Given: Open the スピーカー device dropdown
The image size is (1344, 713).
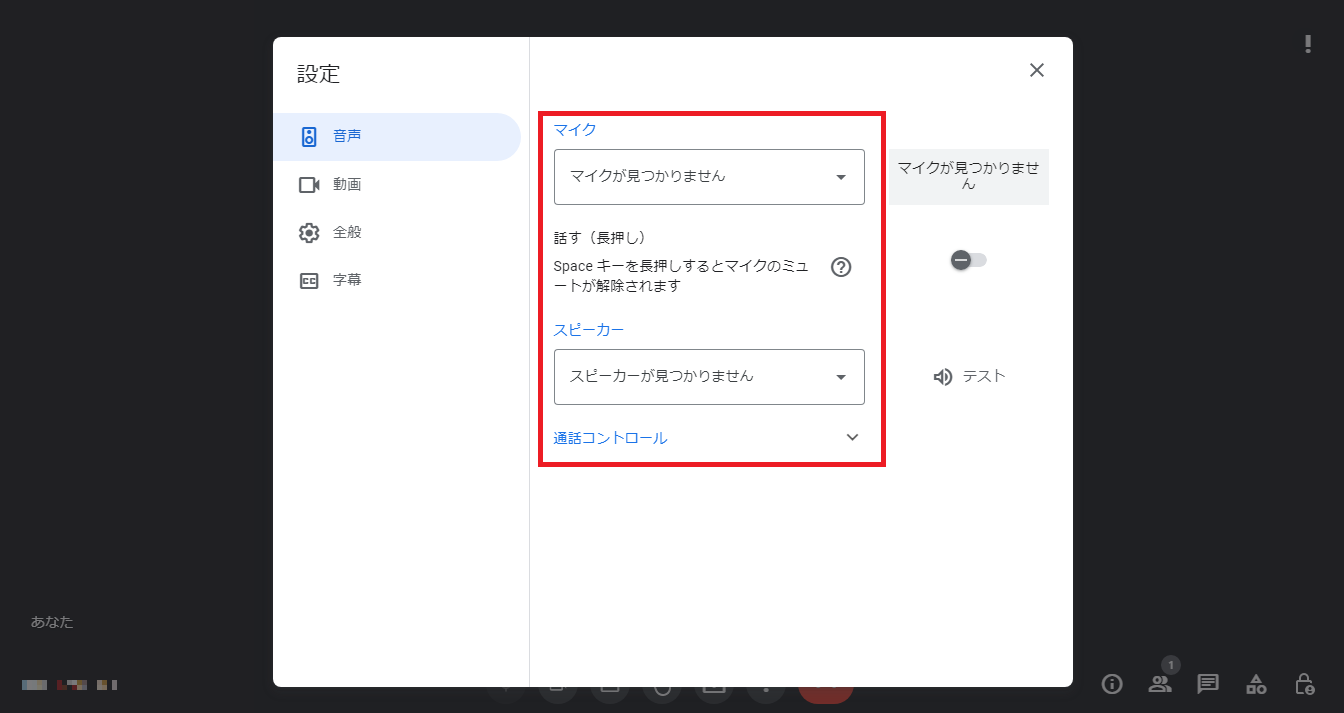Looking at the screenshot, I should (709, 377).
